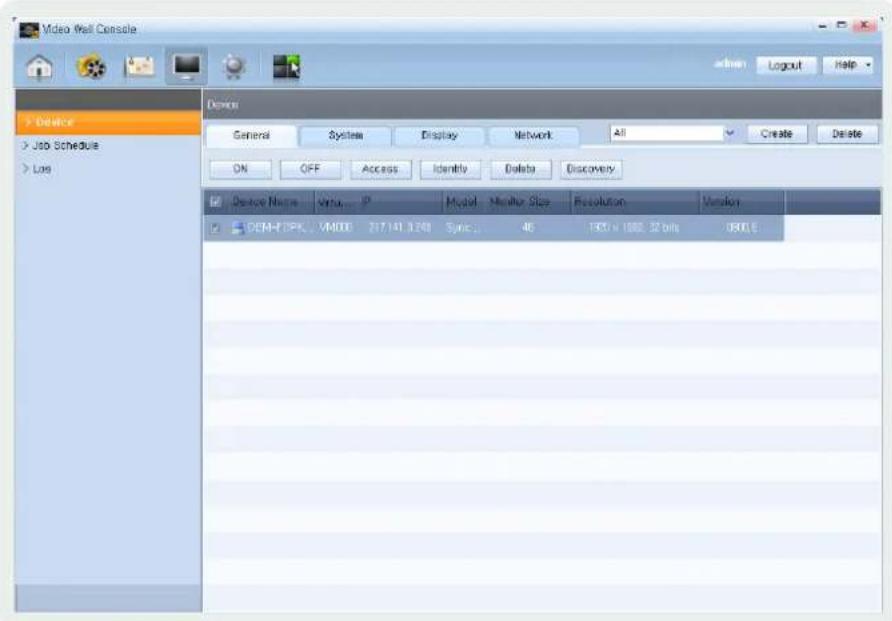Sort by Version column header
This screenshot has height=621, width=892.
[721, 202]
